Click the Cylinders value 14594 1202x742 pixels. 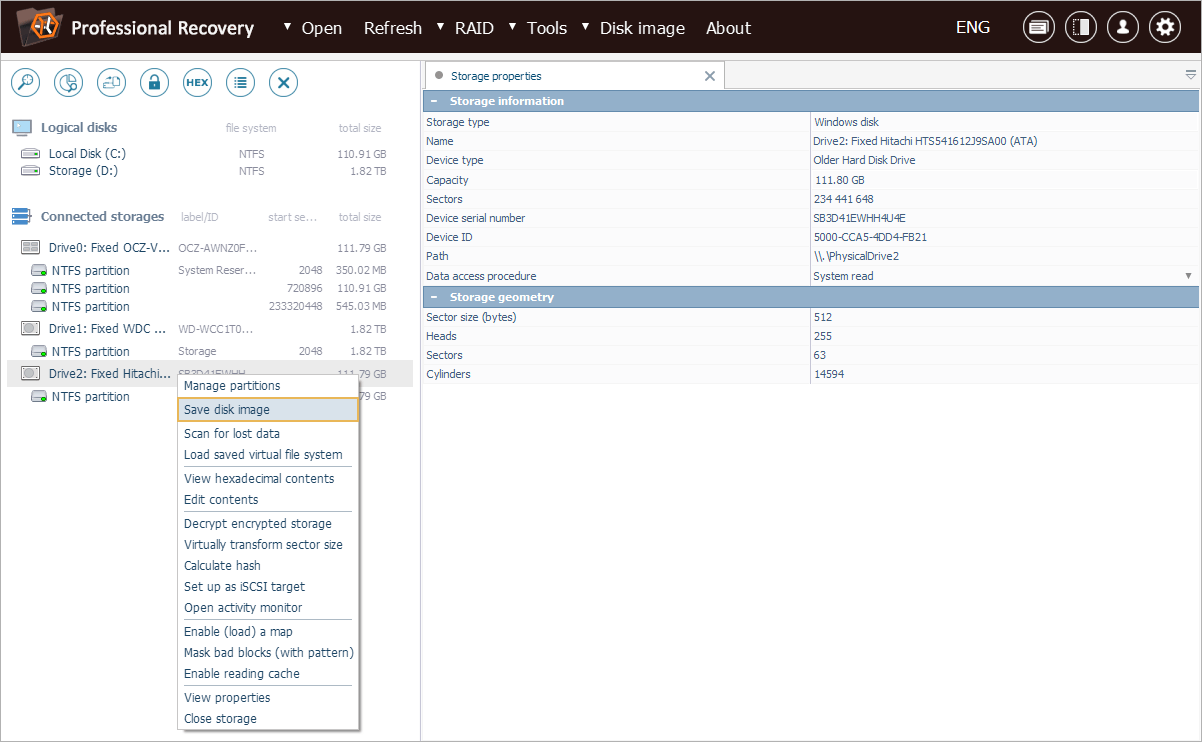(x=828, y=374)
